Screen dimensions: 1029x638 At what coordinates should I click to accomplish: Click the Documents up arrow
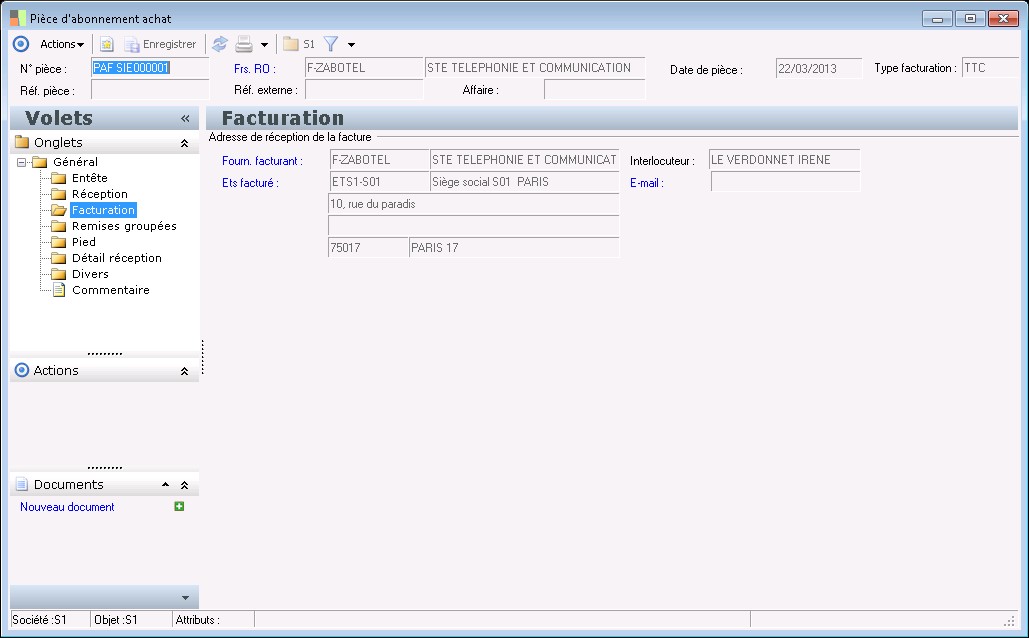coord(165,484)
